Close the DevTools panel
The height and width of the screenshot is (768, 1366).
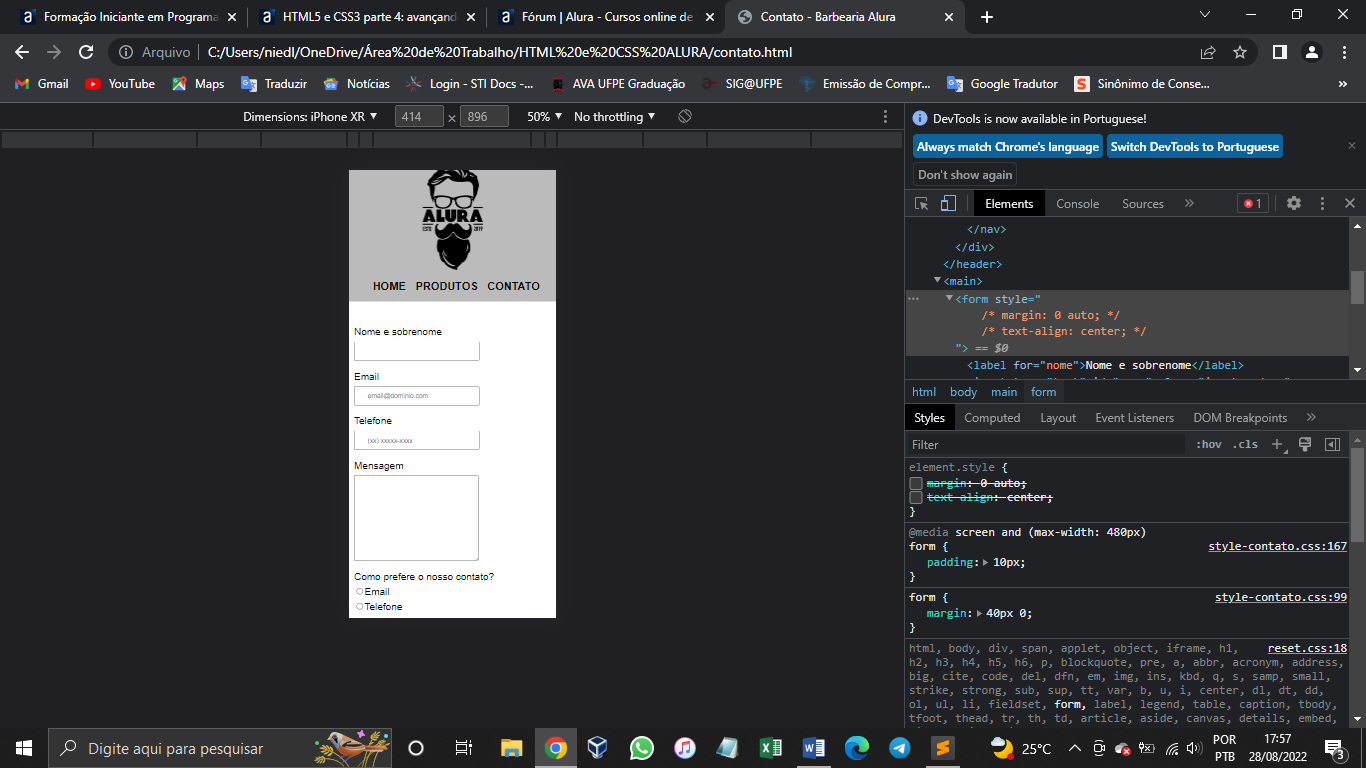(1350, 203)
